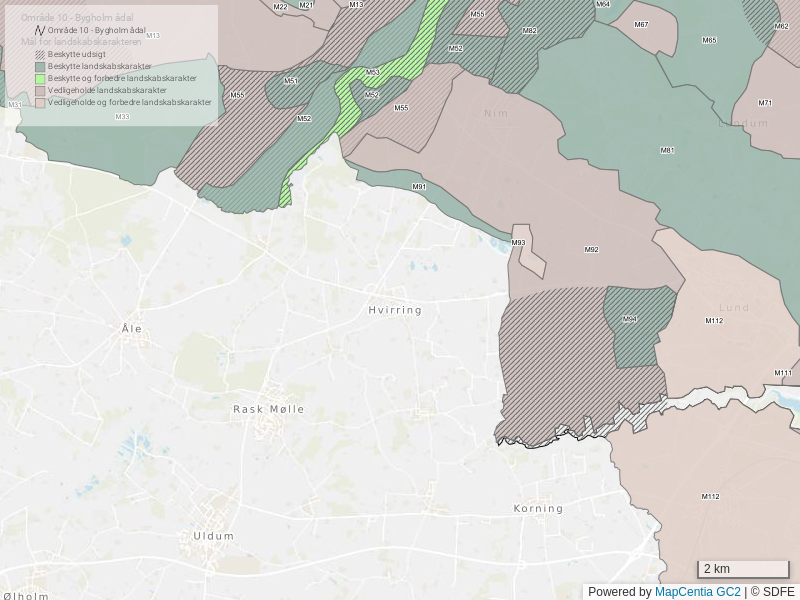Click the Korning place name
The image size is (800, 600).
[x=538, y=509]
